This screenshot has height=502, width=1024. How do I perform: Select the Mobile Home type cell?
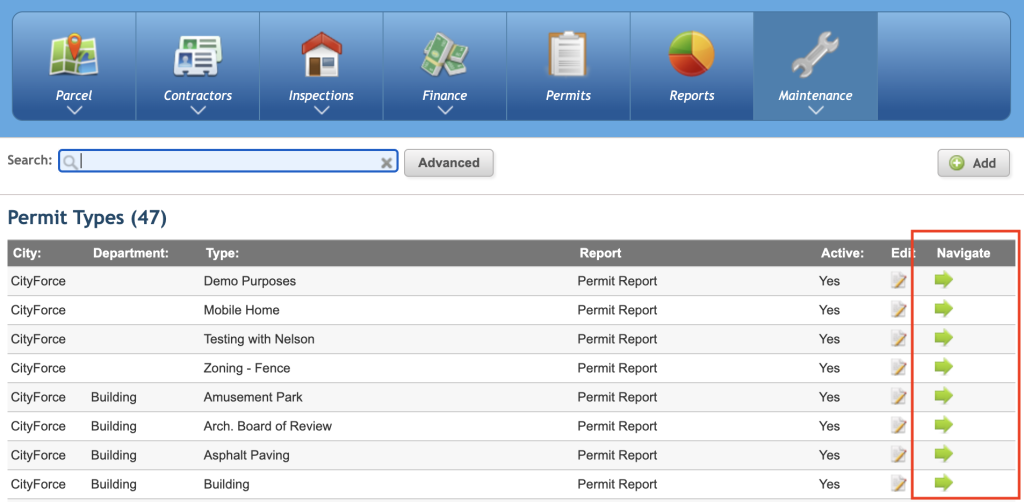pos(242,310)
